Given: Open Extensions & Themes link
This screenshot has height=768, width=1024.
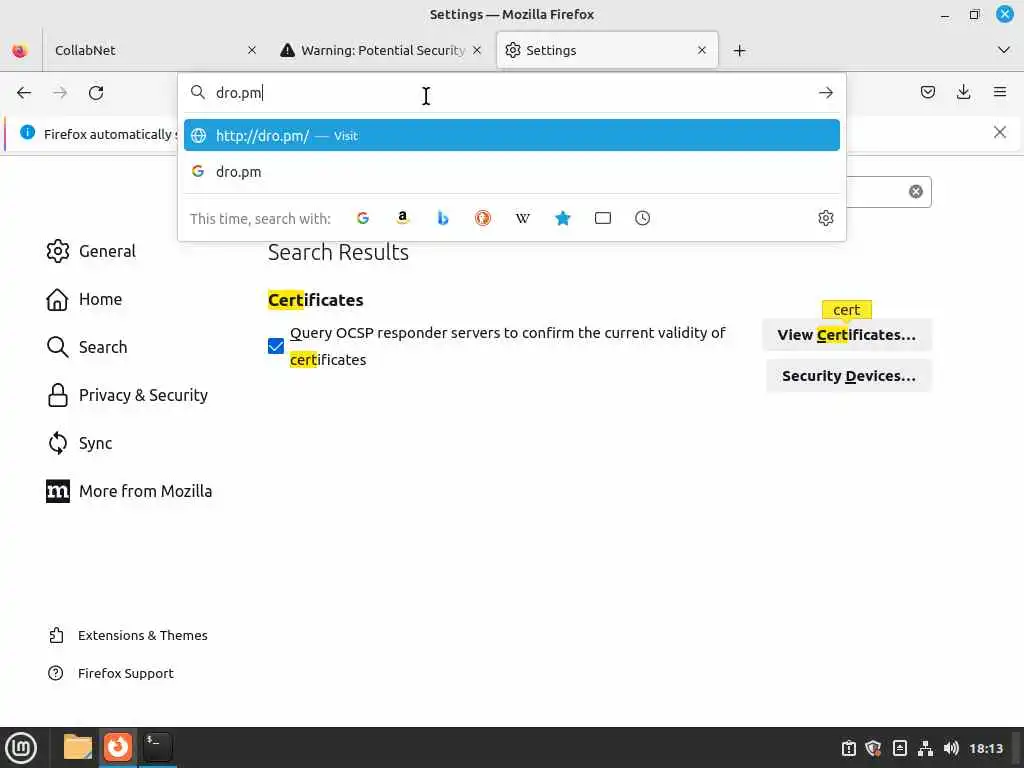Looking at the screenshot, I should point(128,635).
